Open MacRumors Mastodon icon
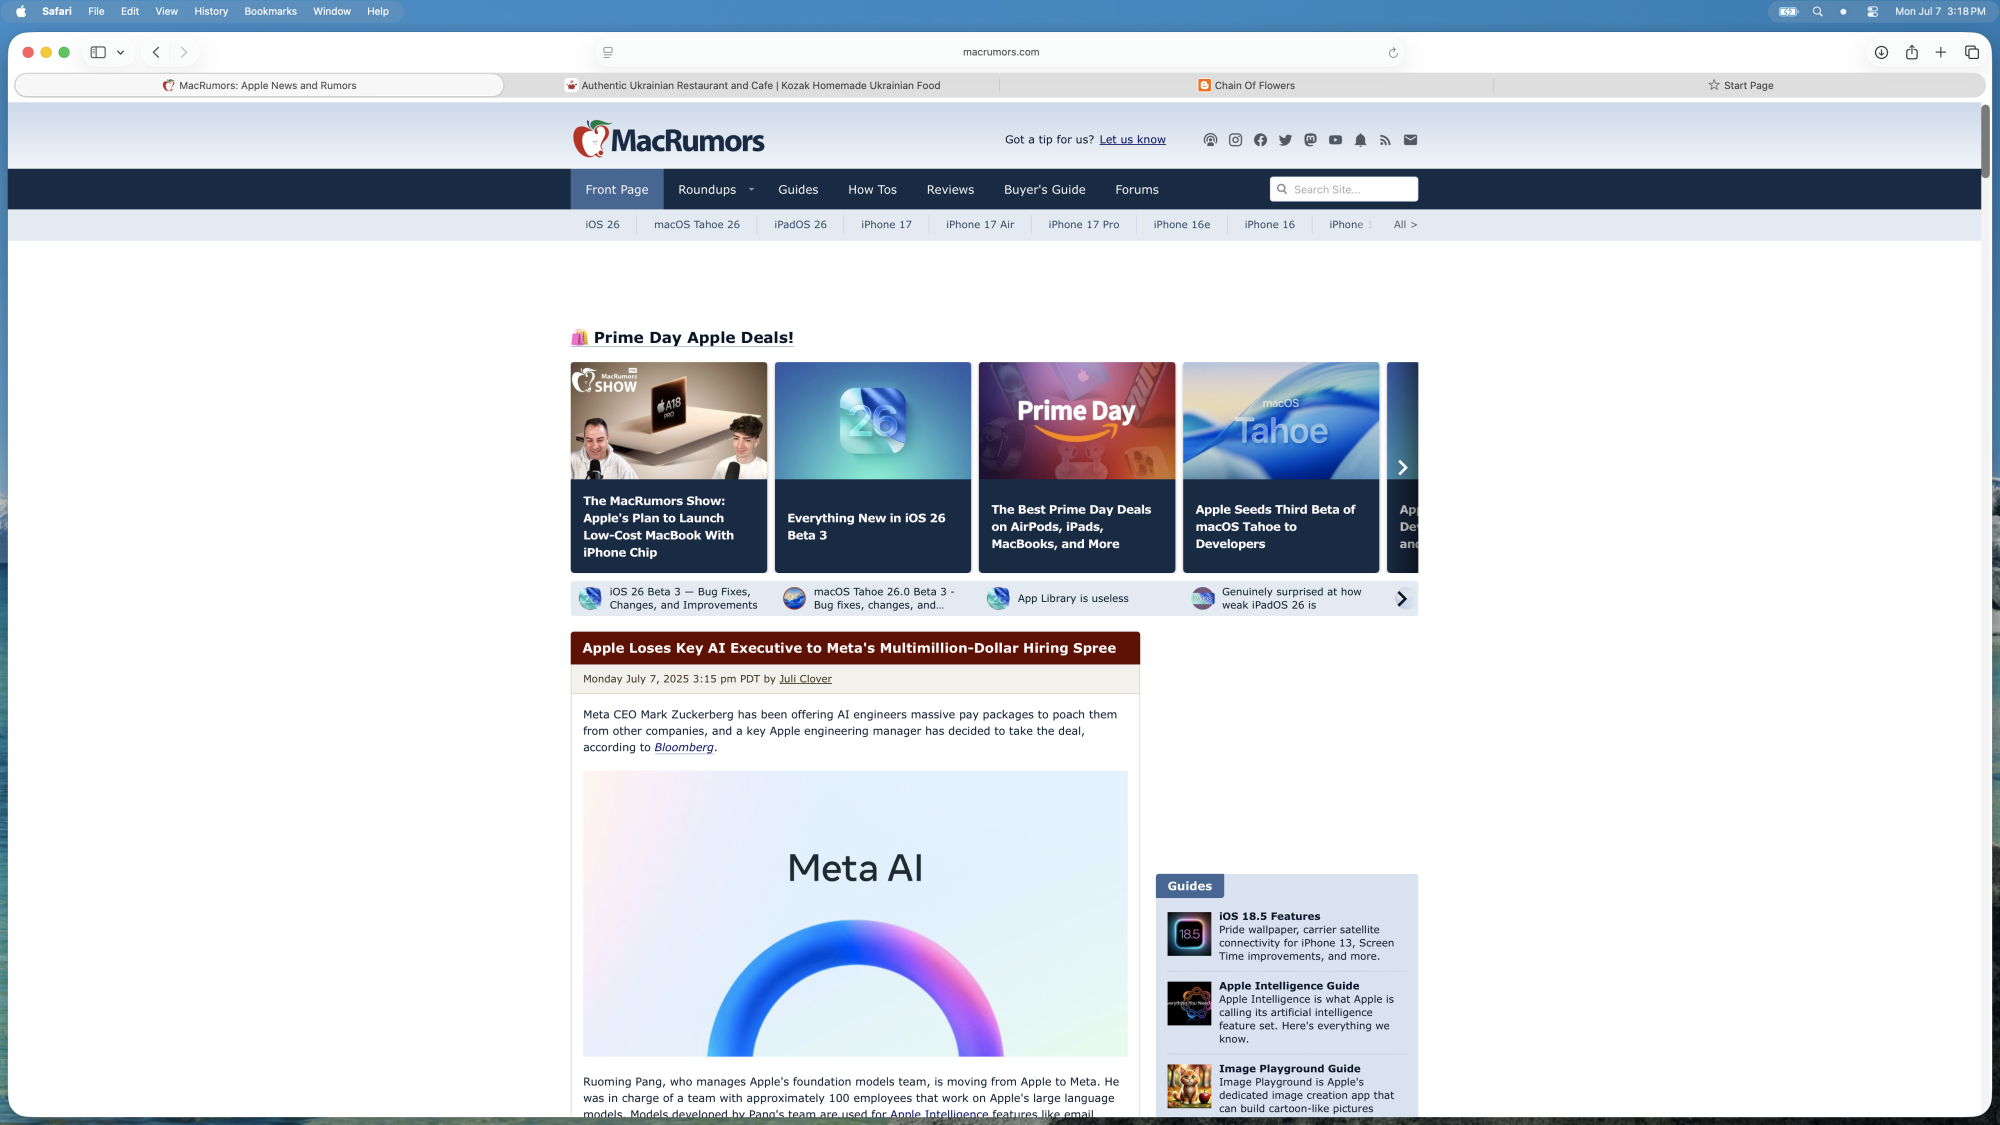 1310,140
